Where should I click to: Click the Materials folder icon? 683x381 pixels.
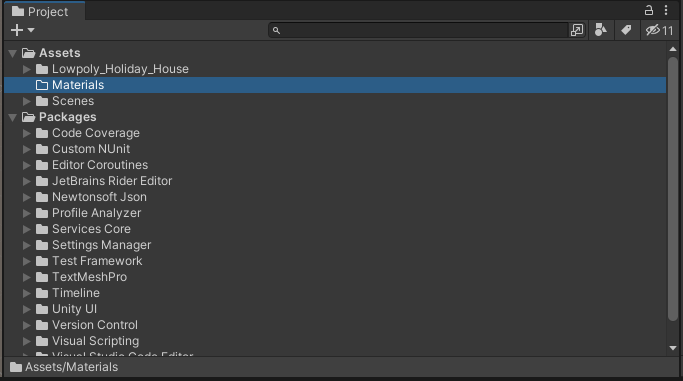point(42,85)
